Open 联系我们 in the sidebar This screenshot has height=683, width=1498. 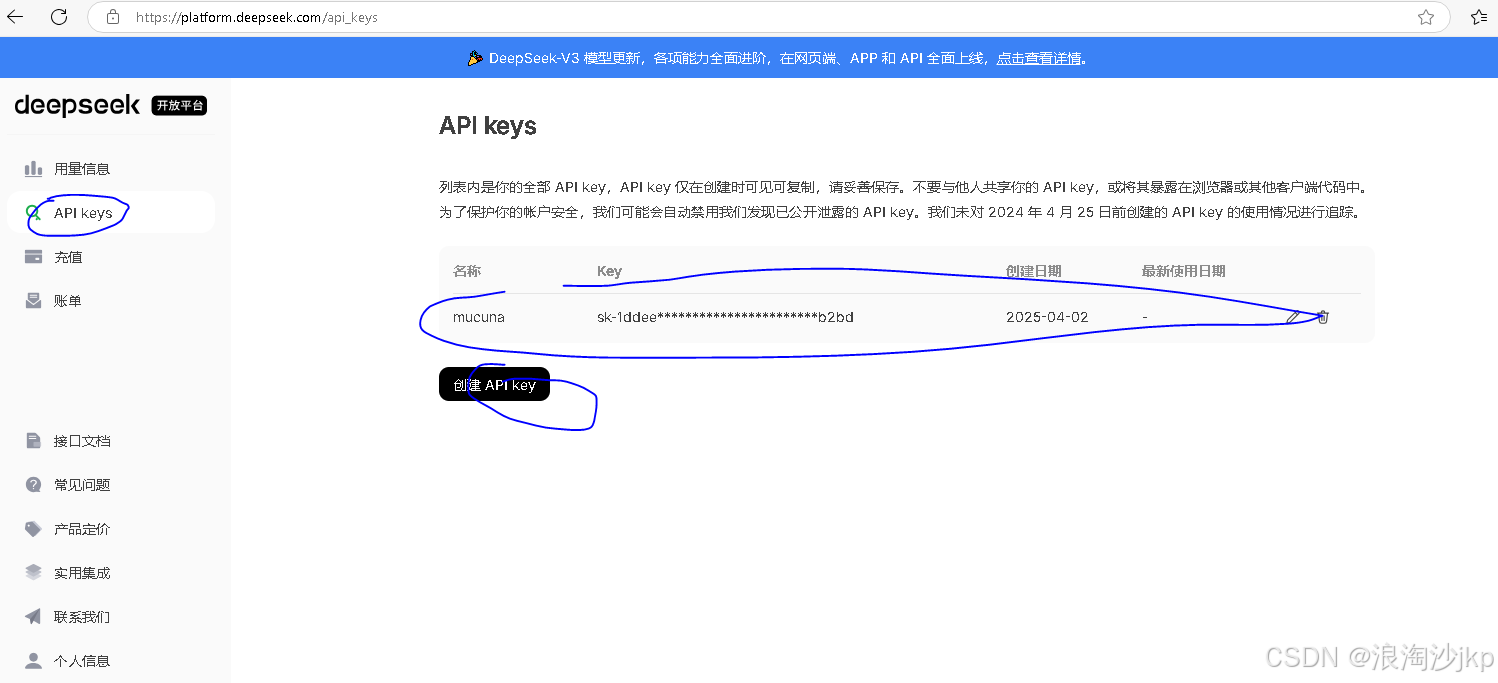coord(82,617)
